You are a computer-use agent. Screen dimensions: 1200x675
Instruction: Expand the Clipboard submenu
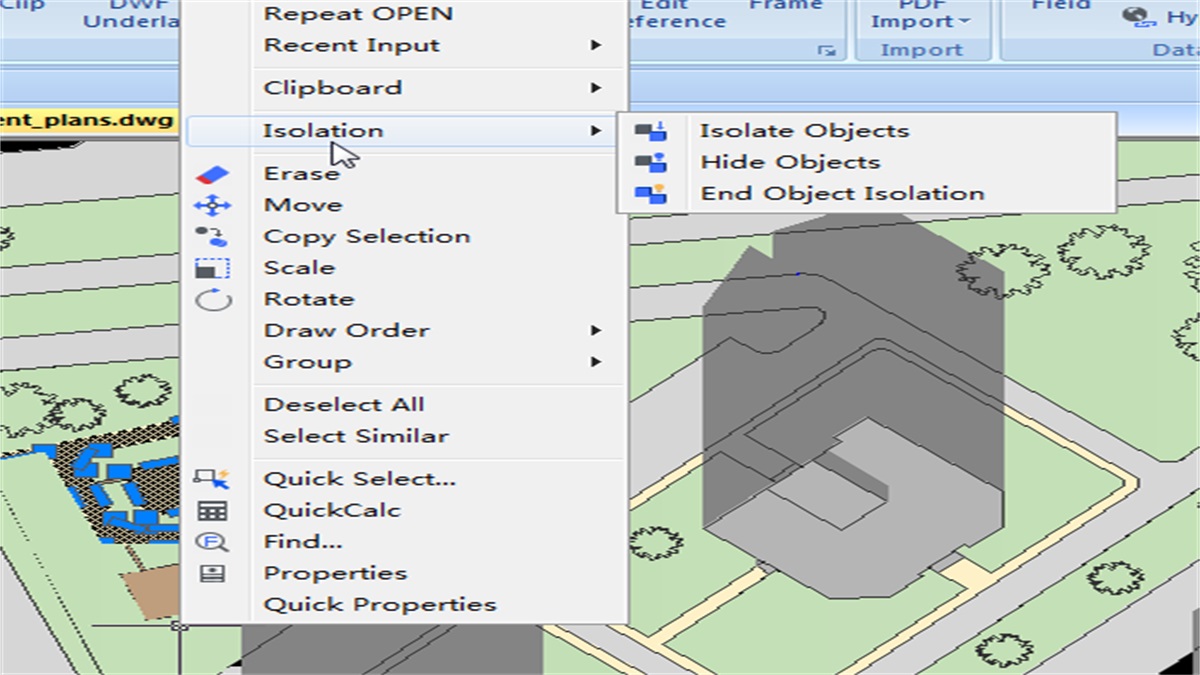pos(331,87)
